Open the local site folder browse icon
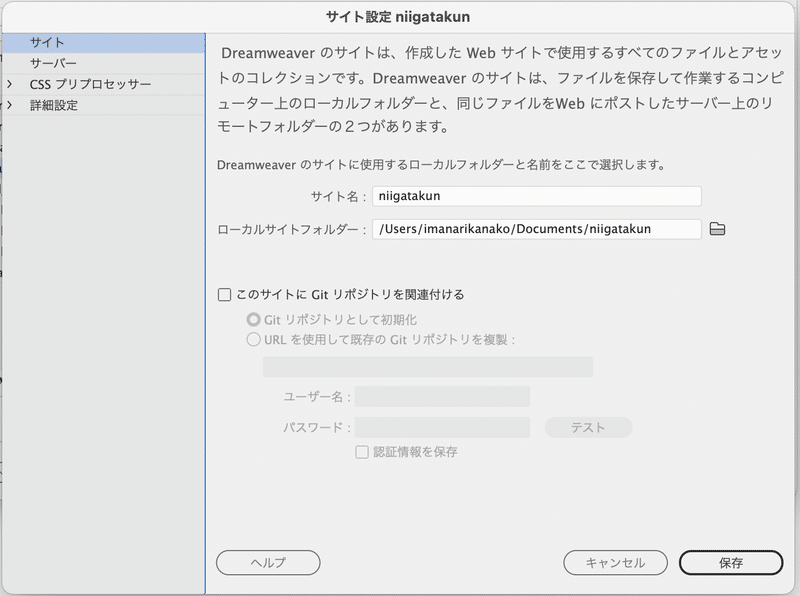 pyautogui.click(x=717, y=229)
